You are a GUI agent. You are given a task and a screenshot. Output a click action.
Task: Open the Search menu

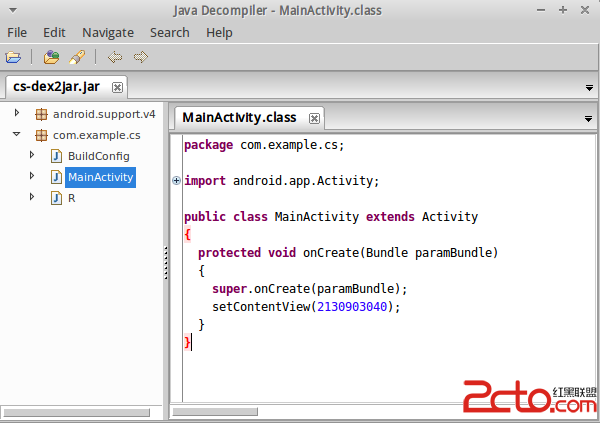pyautogui.click(x=170, y=33)
